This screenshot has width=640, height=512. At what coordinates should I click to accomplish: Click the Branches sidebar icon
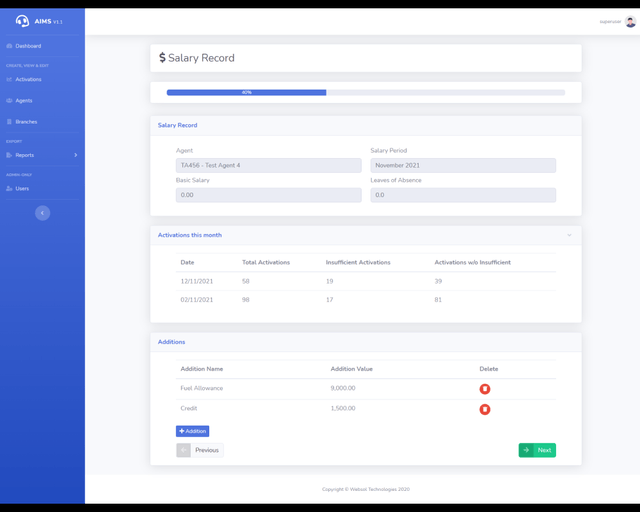9,122
